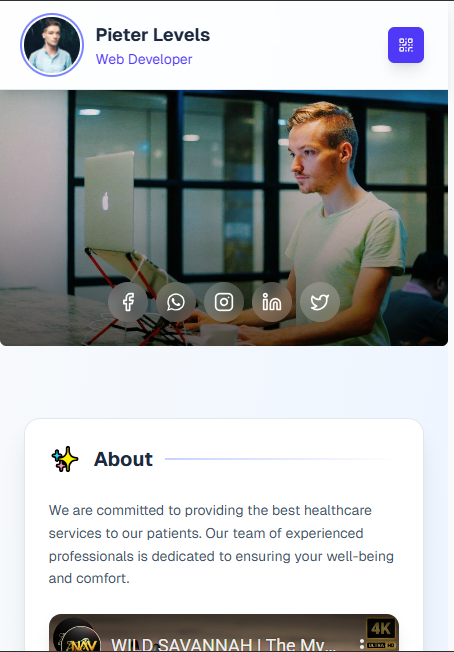The image size is (454, 652).
Task: Click the embedded WILD SAVANNAH video thumbnail
Action: [x=224, y=633]
